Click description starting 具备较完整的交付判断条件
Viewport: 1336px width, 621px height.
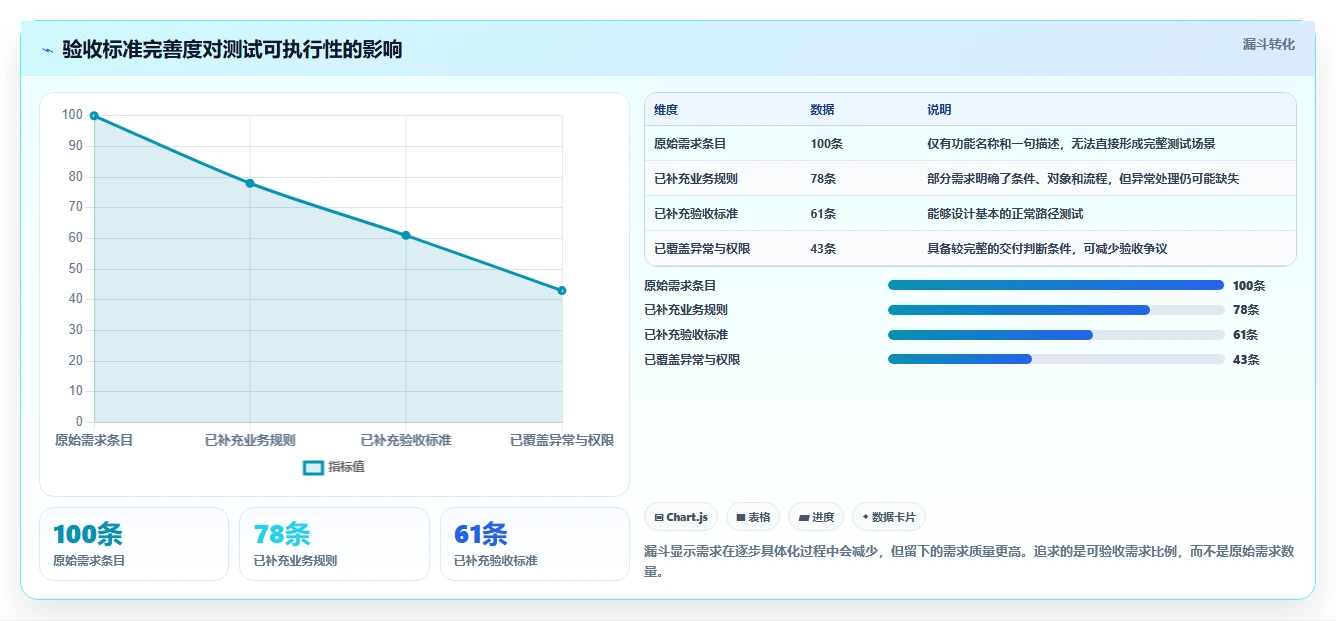pyautogui.click(x=1047, y=249)
